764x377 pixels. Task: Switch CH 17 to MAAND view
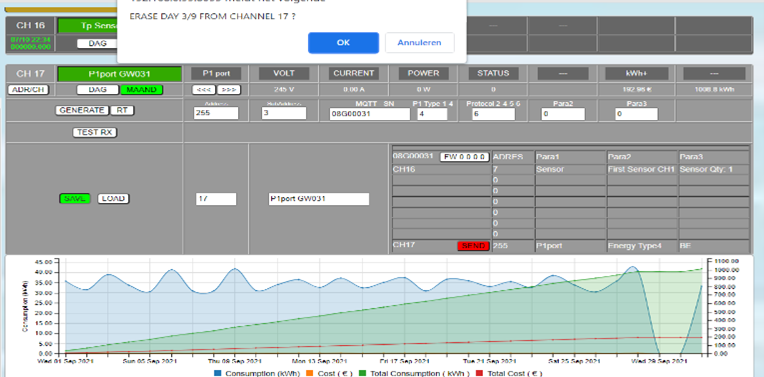pyautogui.click(x=141, y=90)
